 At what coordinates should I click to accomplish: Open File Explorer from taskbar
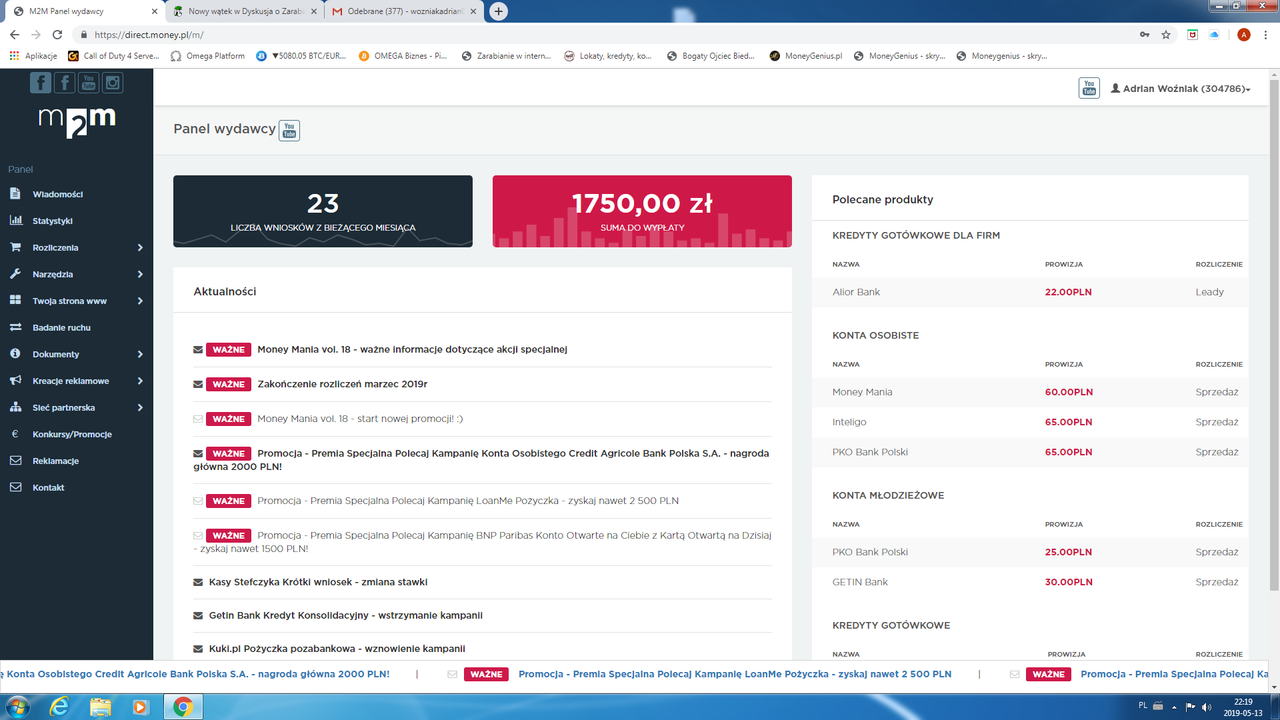pyautogui.click(x=102, y=707)
